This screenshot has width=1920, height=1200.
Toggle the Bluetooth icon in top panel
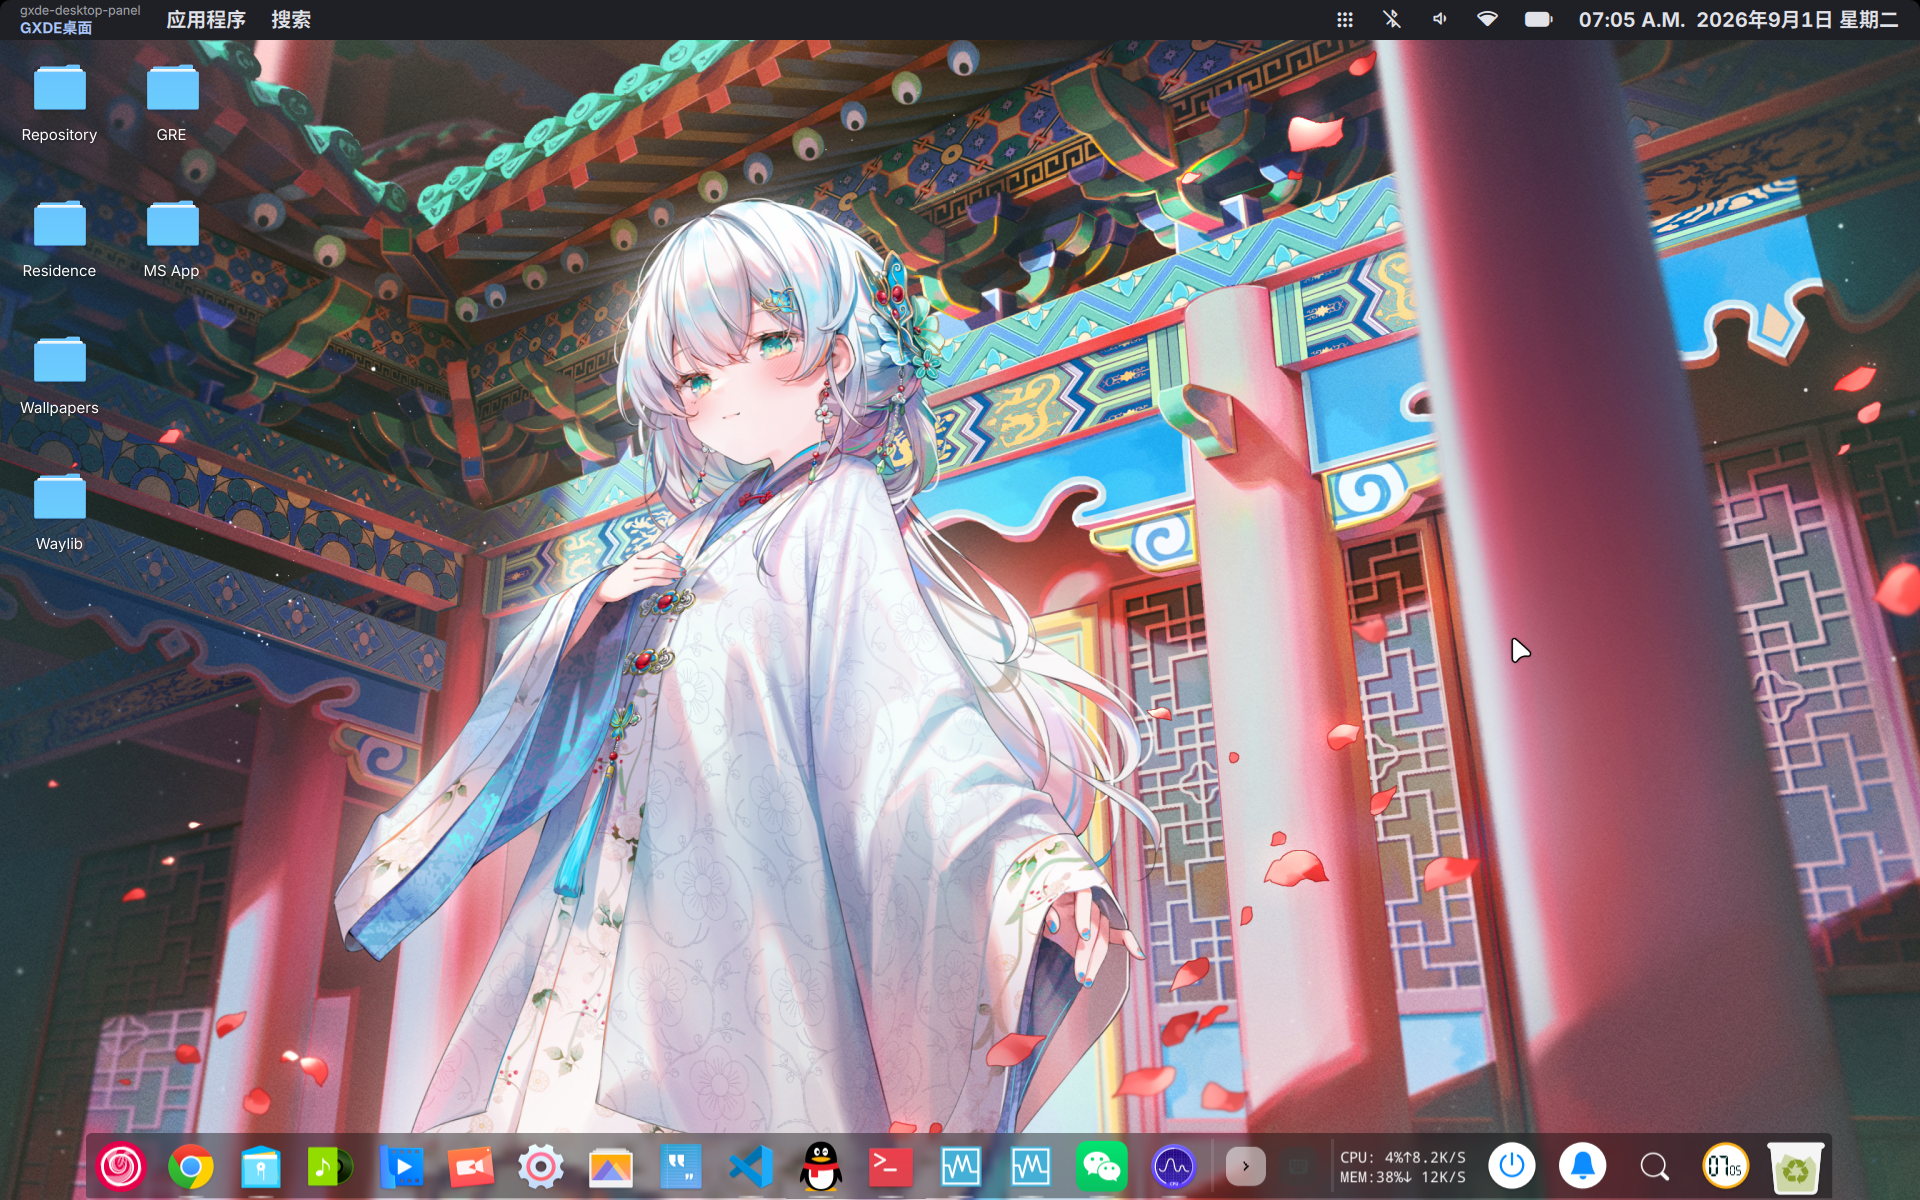coord(1391,19)
